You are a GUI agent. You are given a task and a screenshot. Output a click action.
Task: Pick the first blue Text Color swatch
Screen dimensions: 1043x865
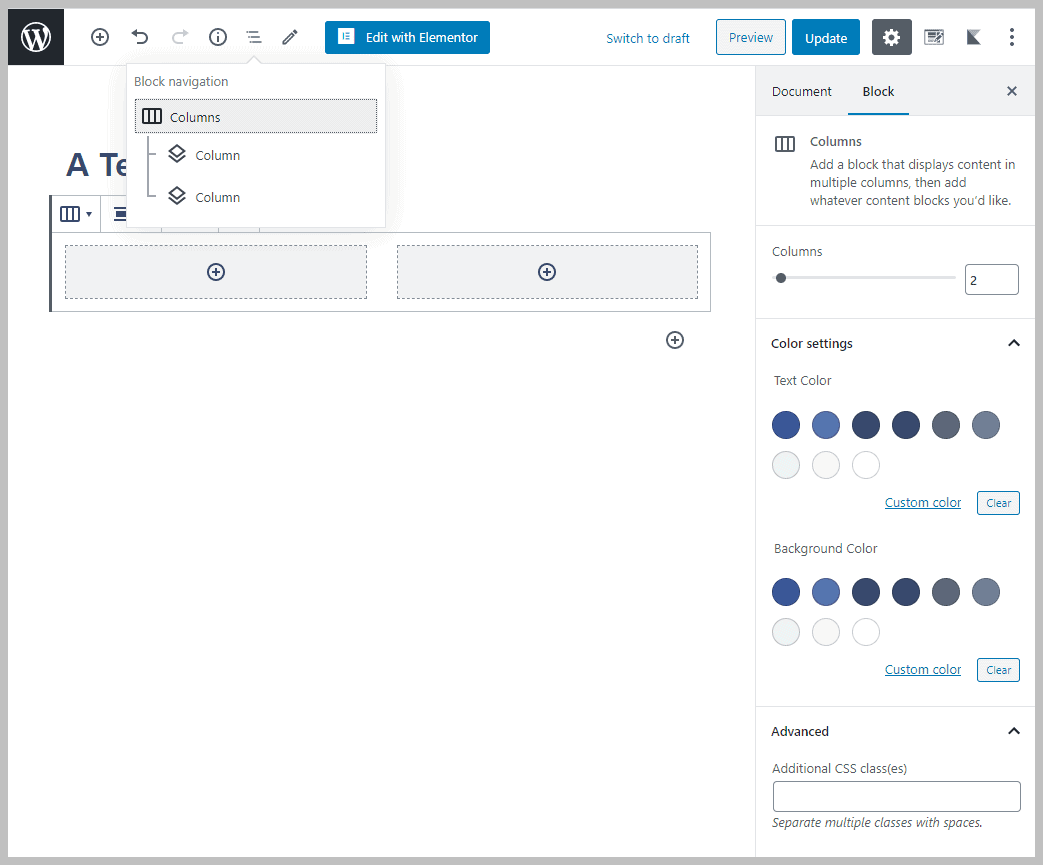click(786, 425)
